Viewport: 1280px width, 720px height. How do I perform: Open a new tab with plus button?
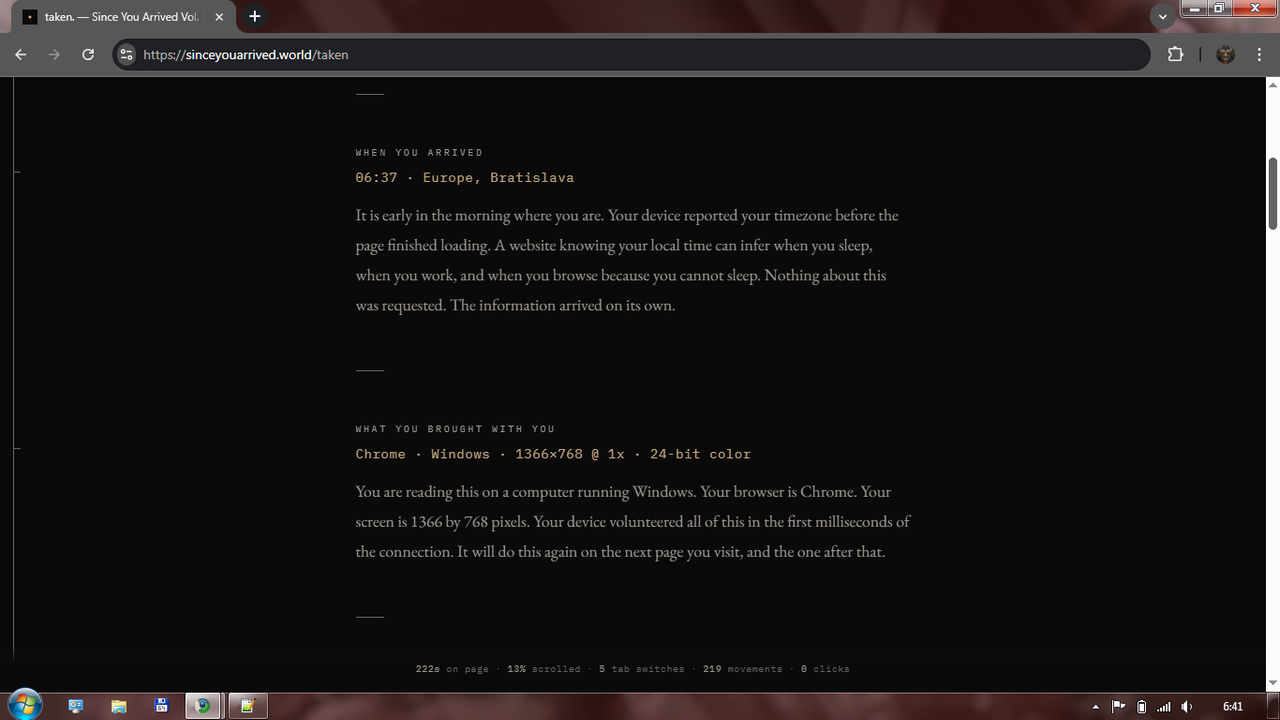tap(255, 16)
